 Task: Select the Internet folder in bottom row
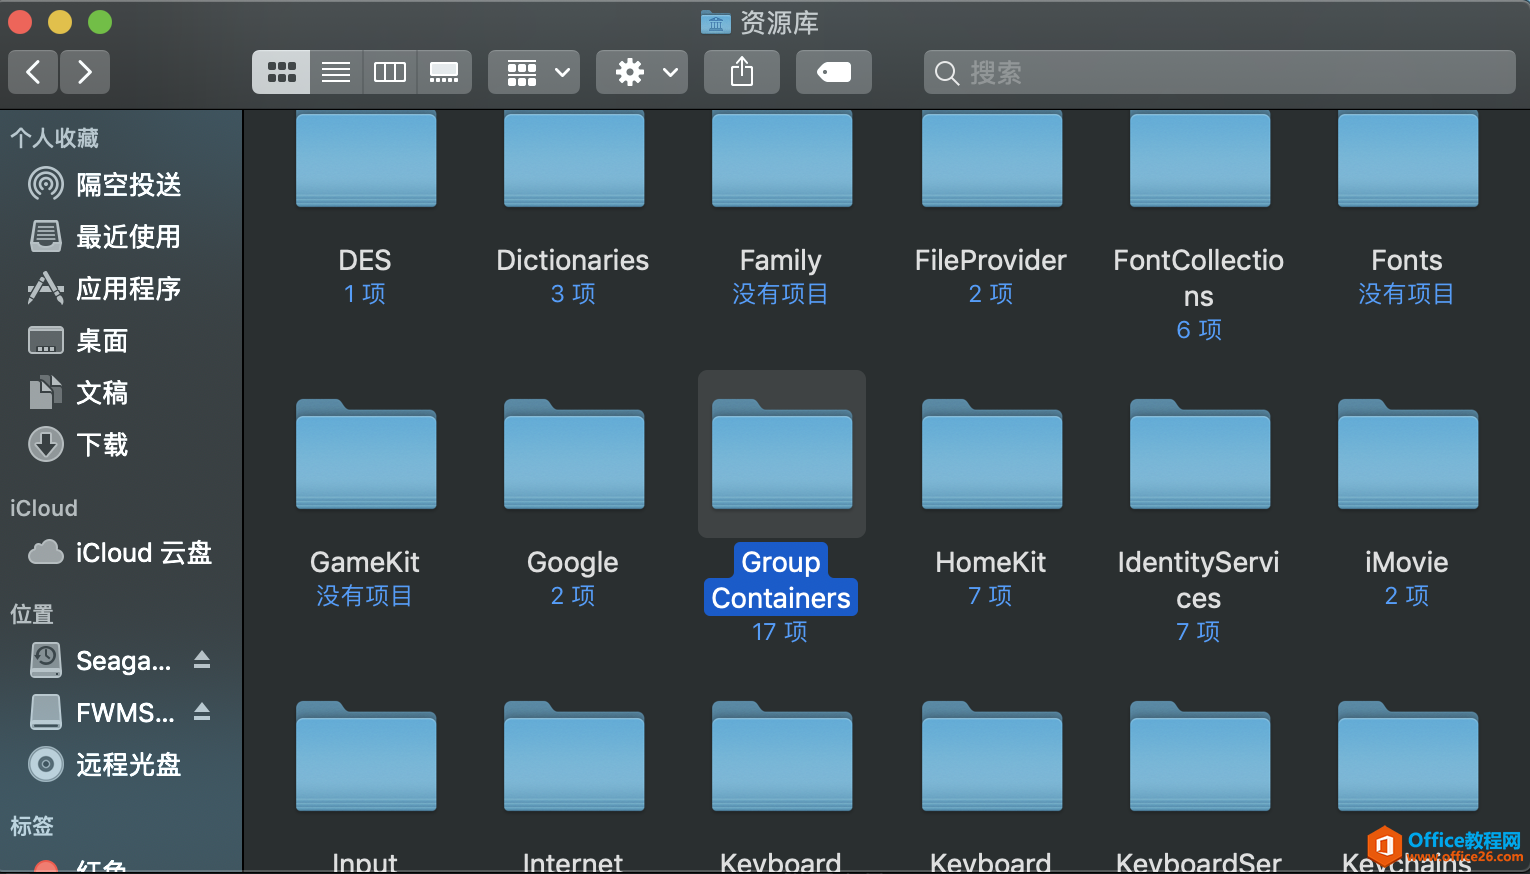coord(574,757)
